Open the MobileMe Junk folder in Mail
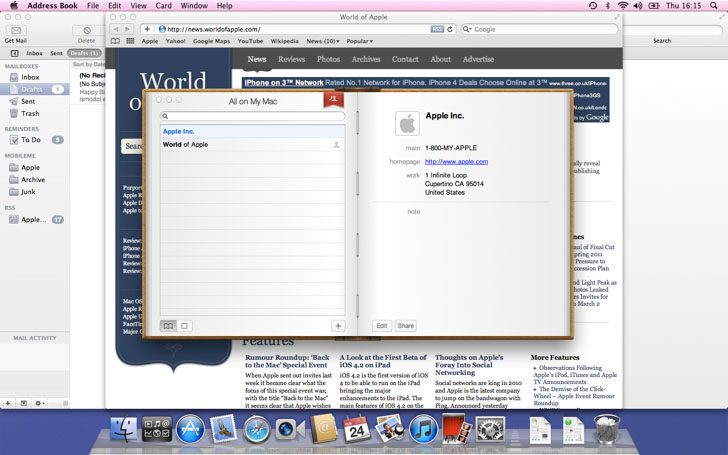 point(28,192)
